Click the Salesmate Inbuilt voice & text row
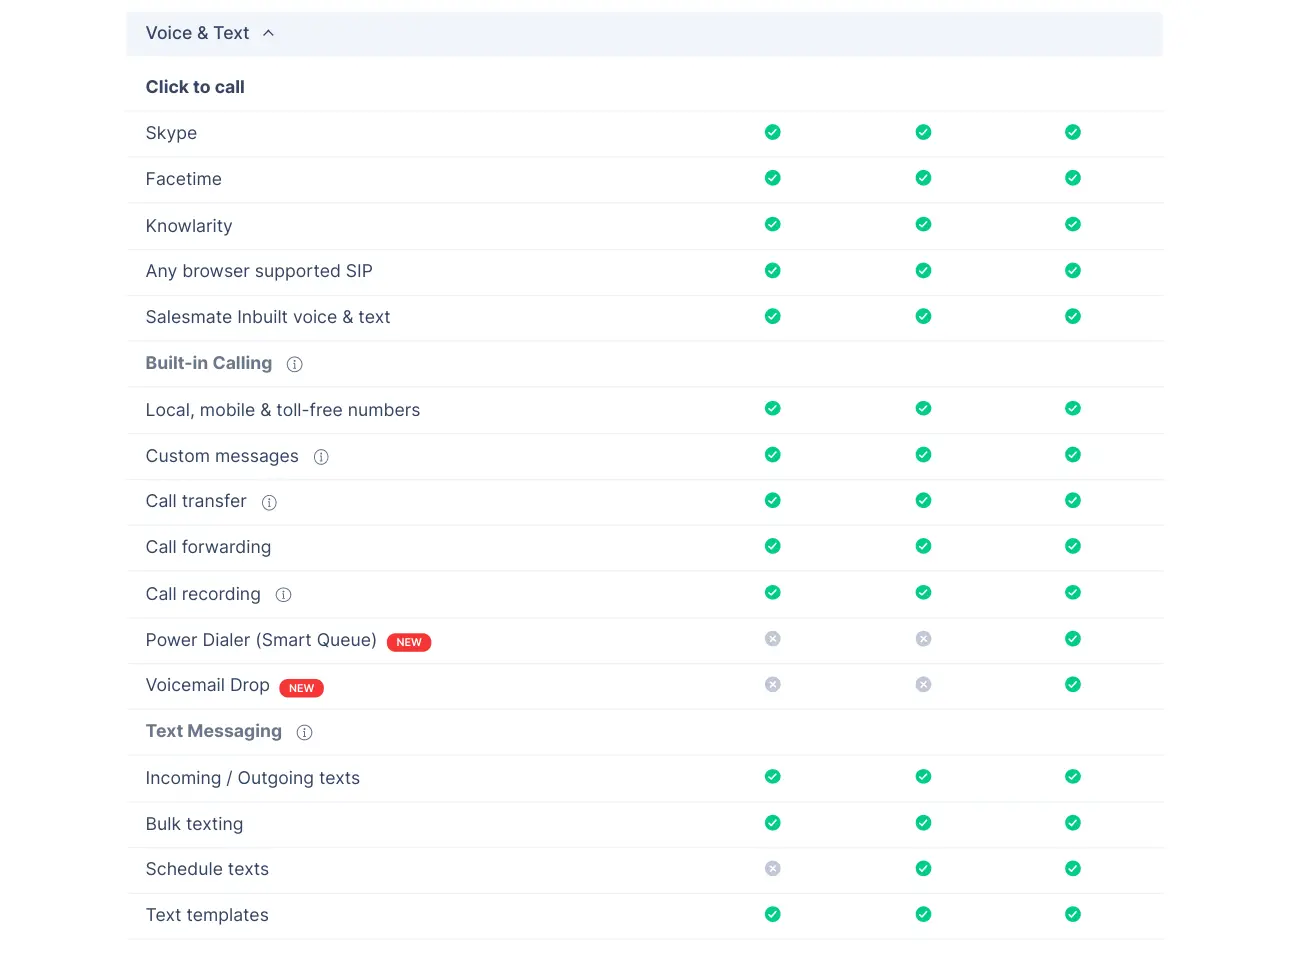Image resolution: width=1300 pixels, height=957 pixels. (x=268, y=317)
